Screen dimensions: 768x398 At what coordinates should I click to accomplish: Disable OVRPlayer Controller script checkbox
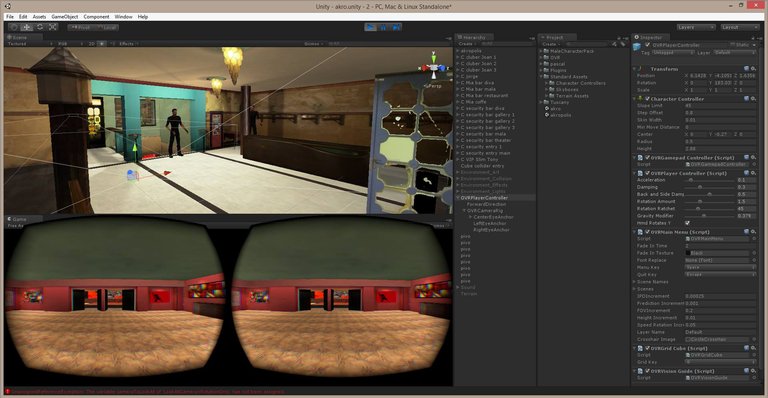pos(647,173)
